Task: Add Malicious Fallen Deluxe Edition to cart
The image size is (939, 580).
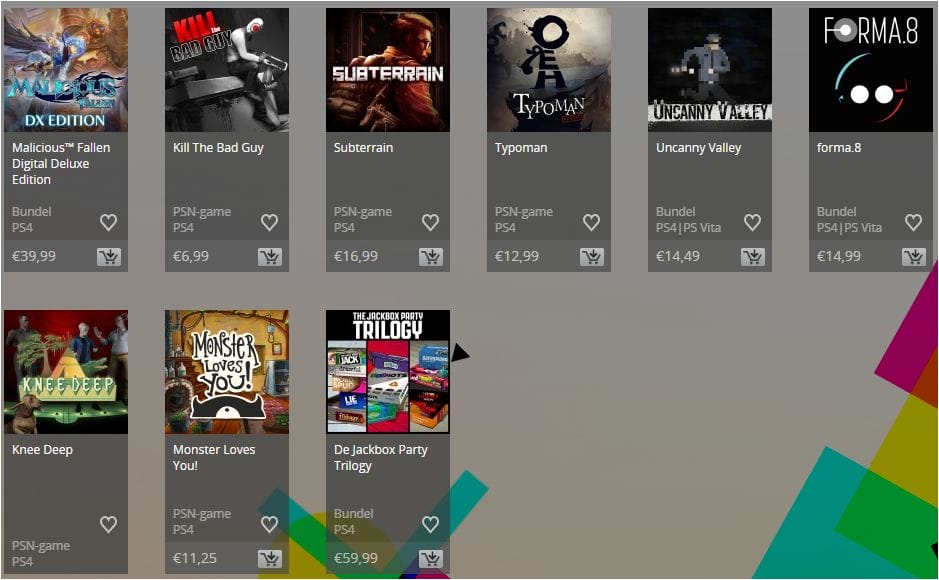Action: (109, 257)
